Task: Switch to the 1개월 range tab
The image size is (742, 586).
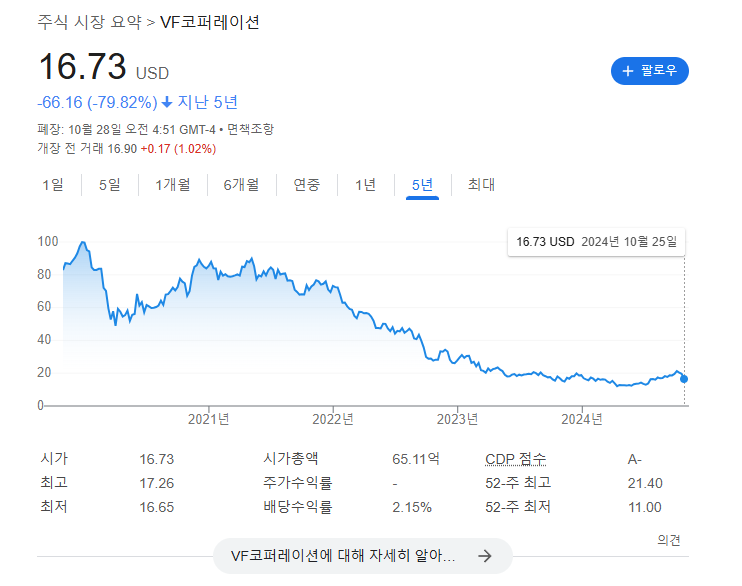Action: (179, 184)
